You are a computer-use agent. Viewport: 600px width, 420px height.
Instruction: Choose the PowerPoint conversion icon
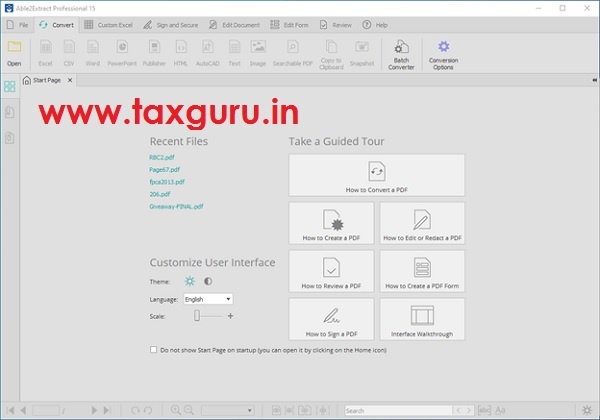[122, 54]
